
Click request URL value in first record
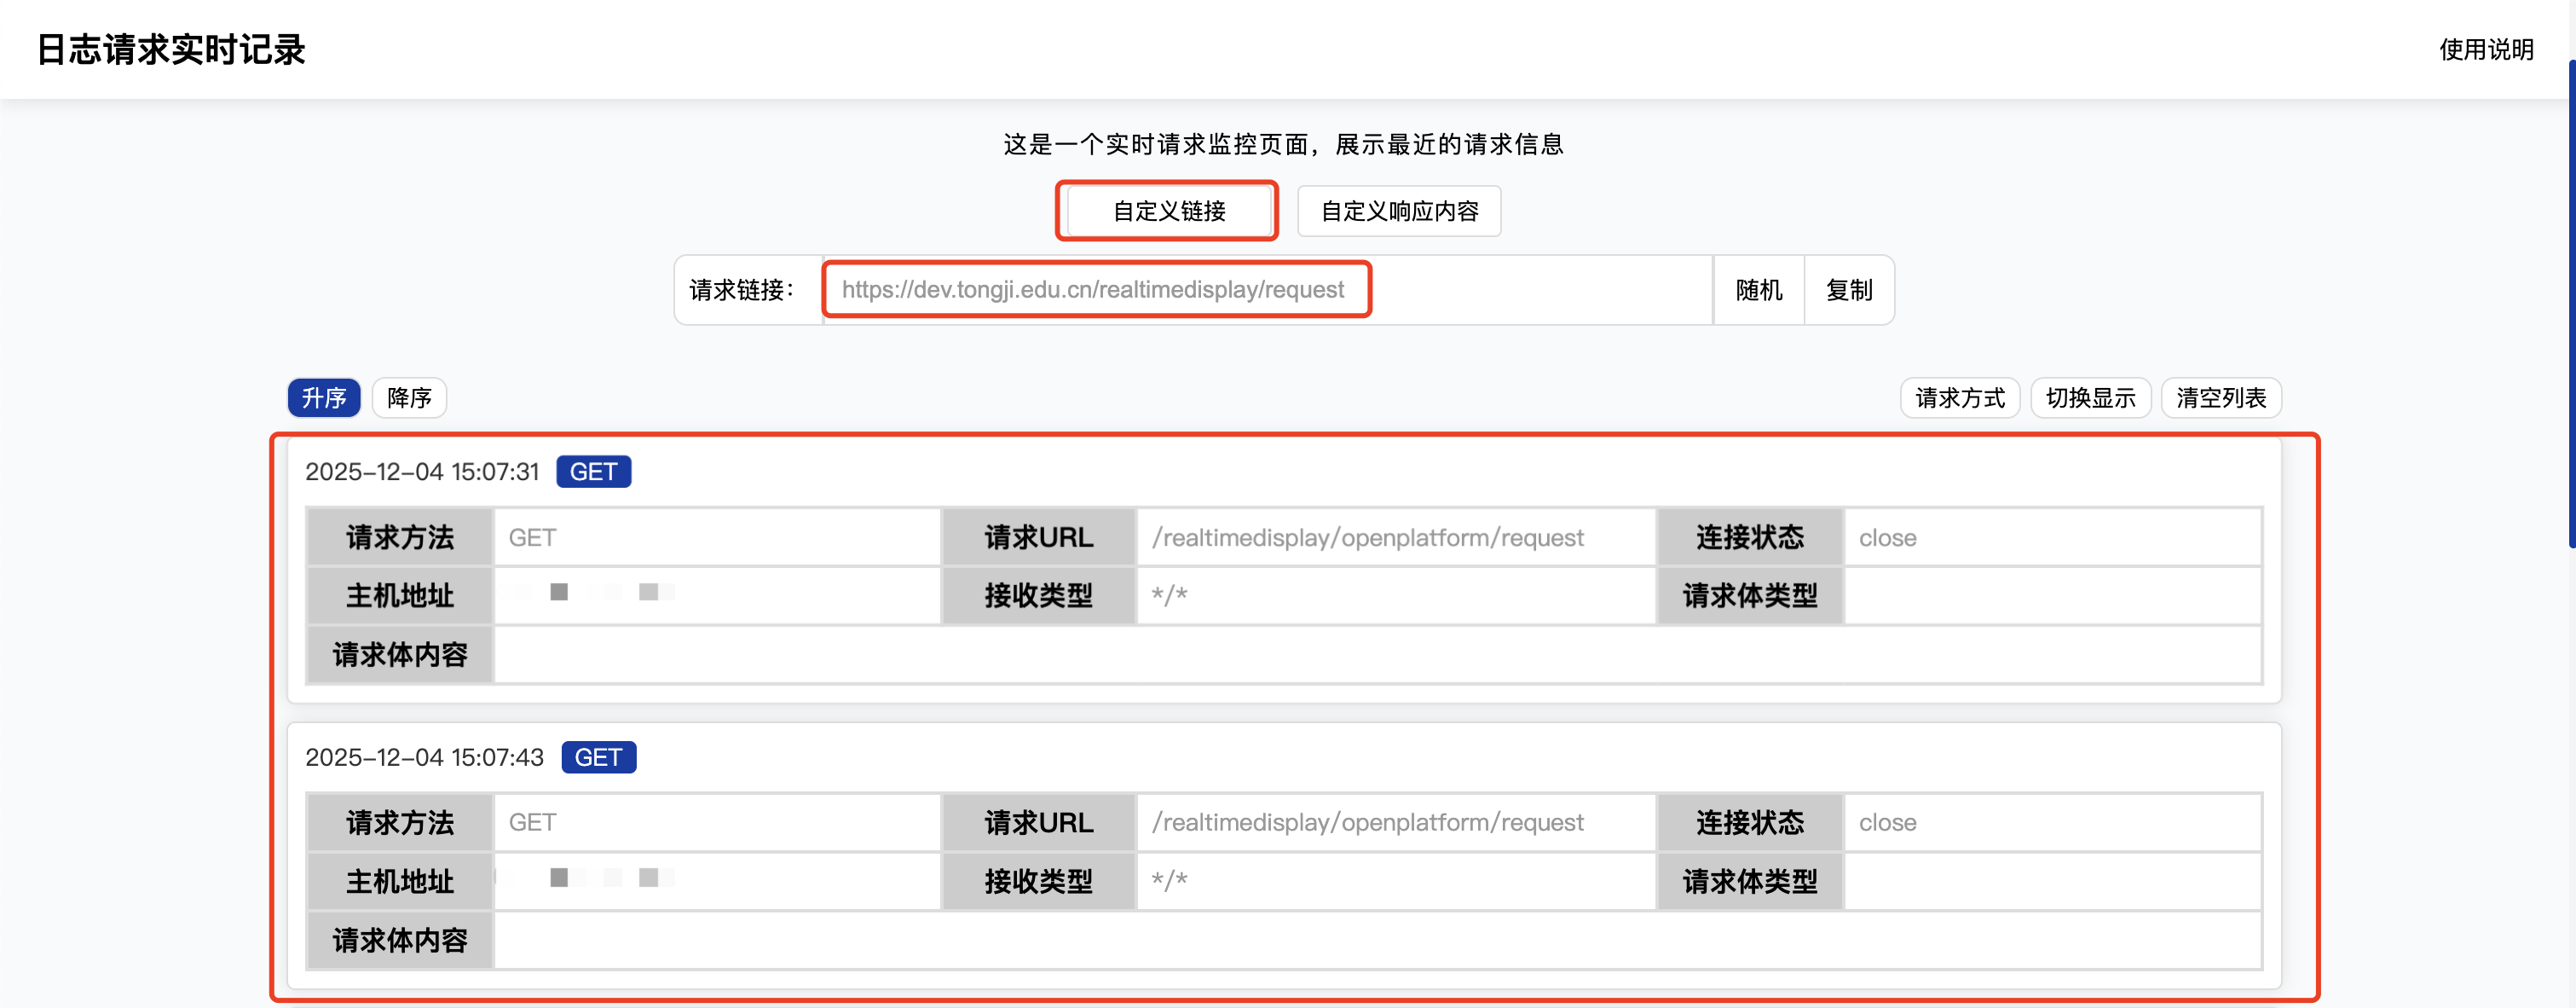tap(1367, 538)
